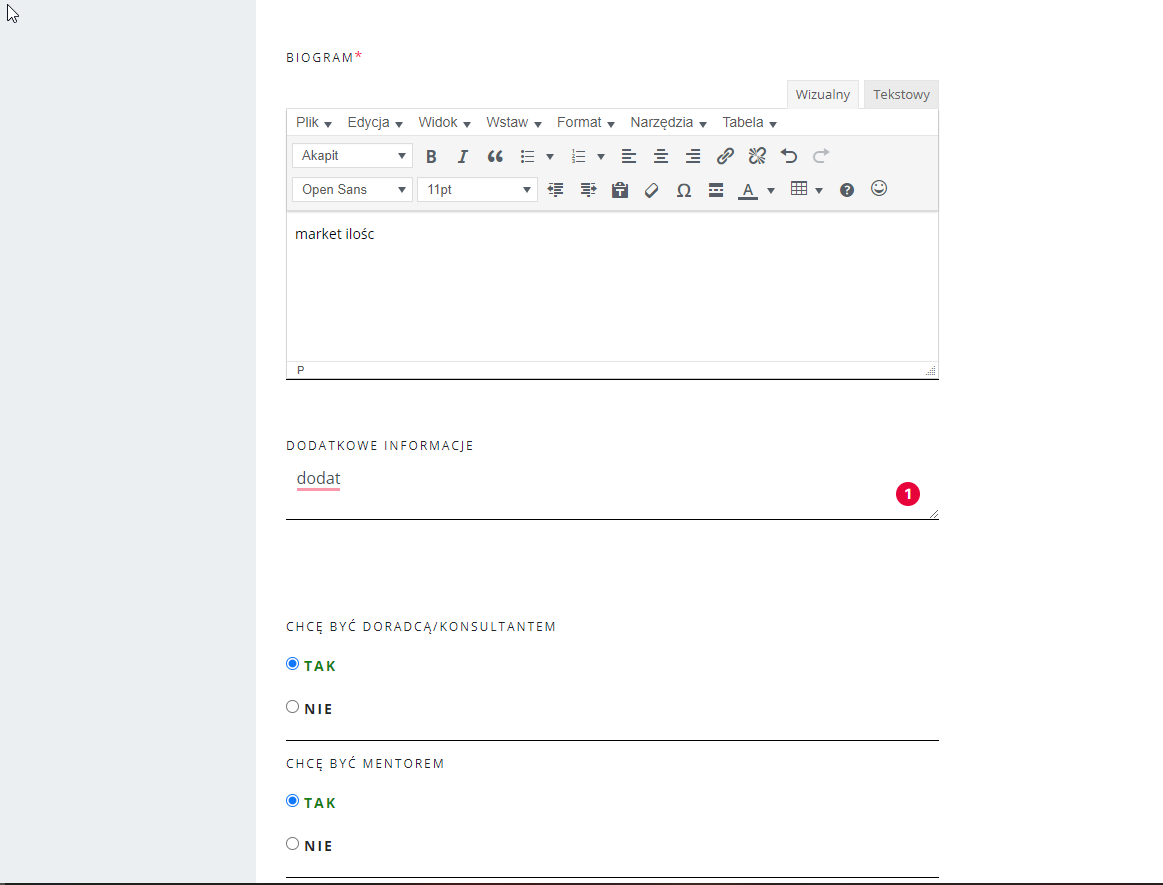Viewport: 1163px width, 885px height.
Task: Expand the 11pt font size dropdown
Action: (477, 190)
